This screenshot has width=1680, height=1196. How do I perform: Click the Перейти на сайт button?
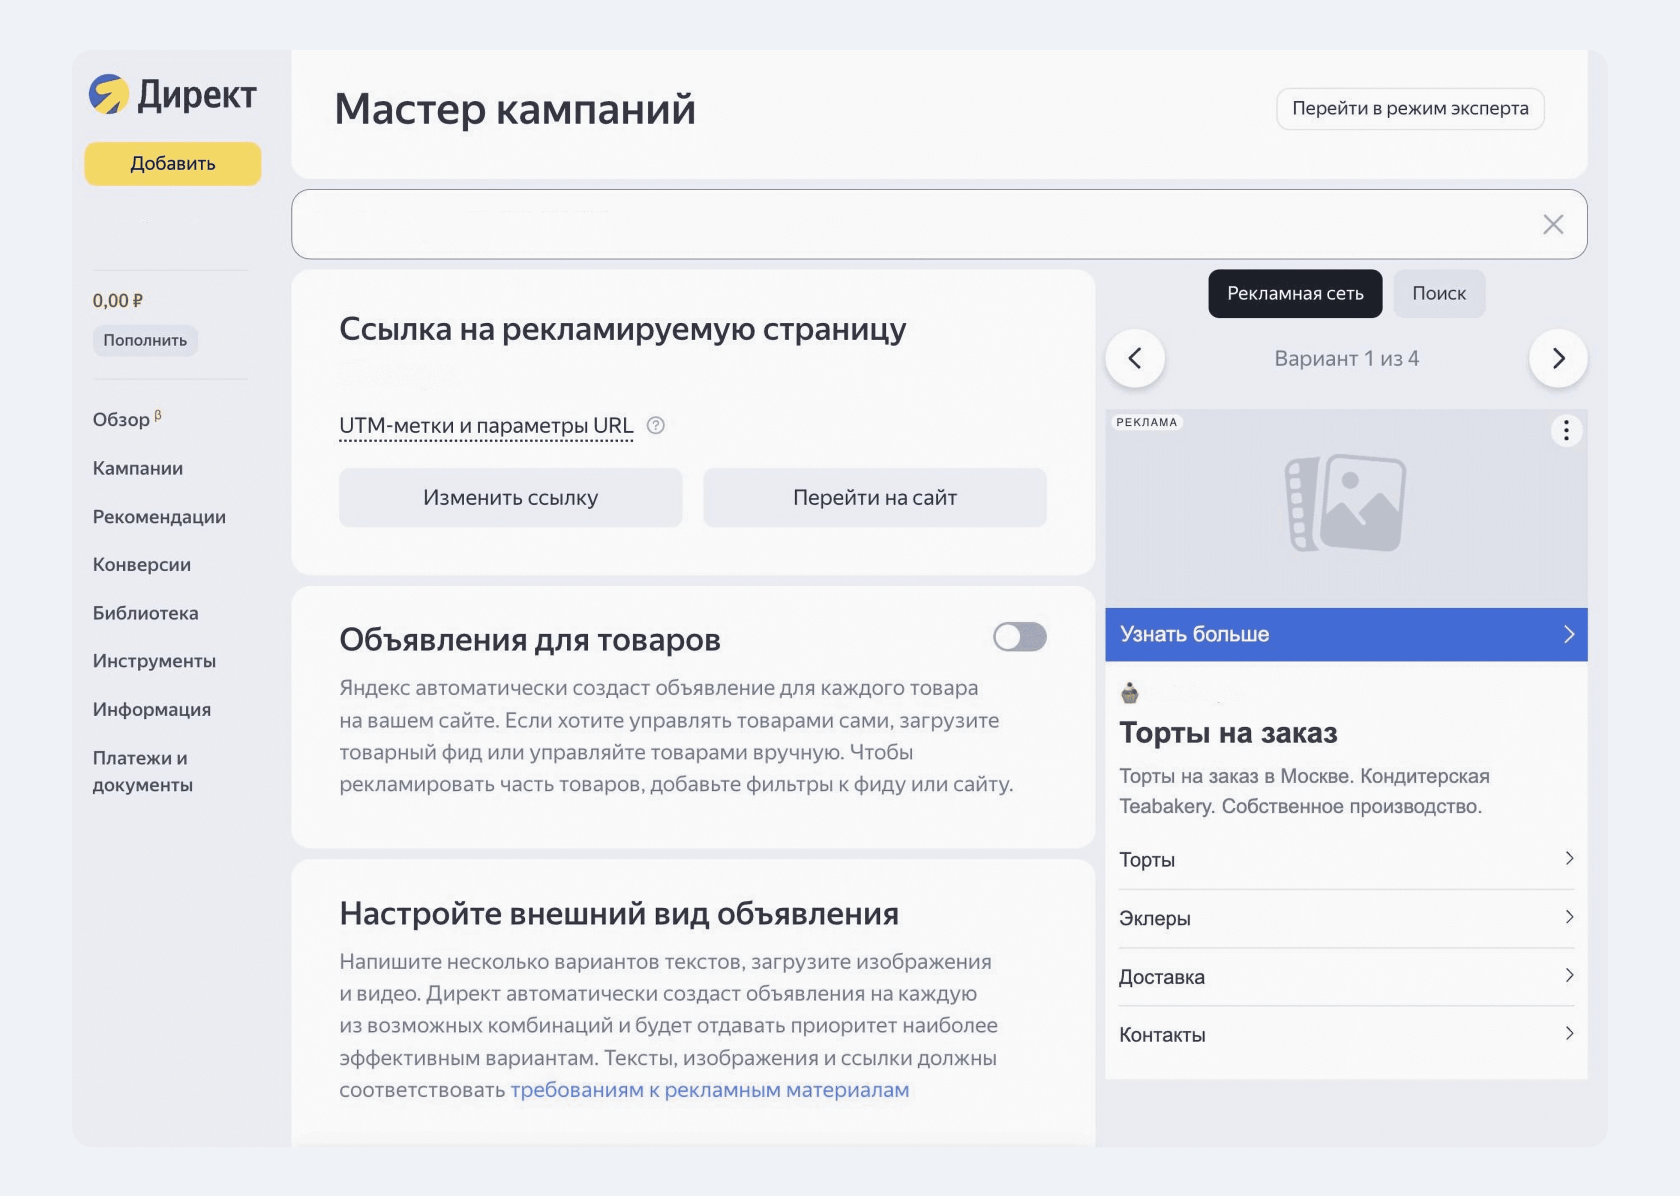[875, 497]
